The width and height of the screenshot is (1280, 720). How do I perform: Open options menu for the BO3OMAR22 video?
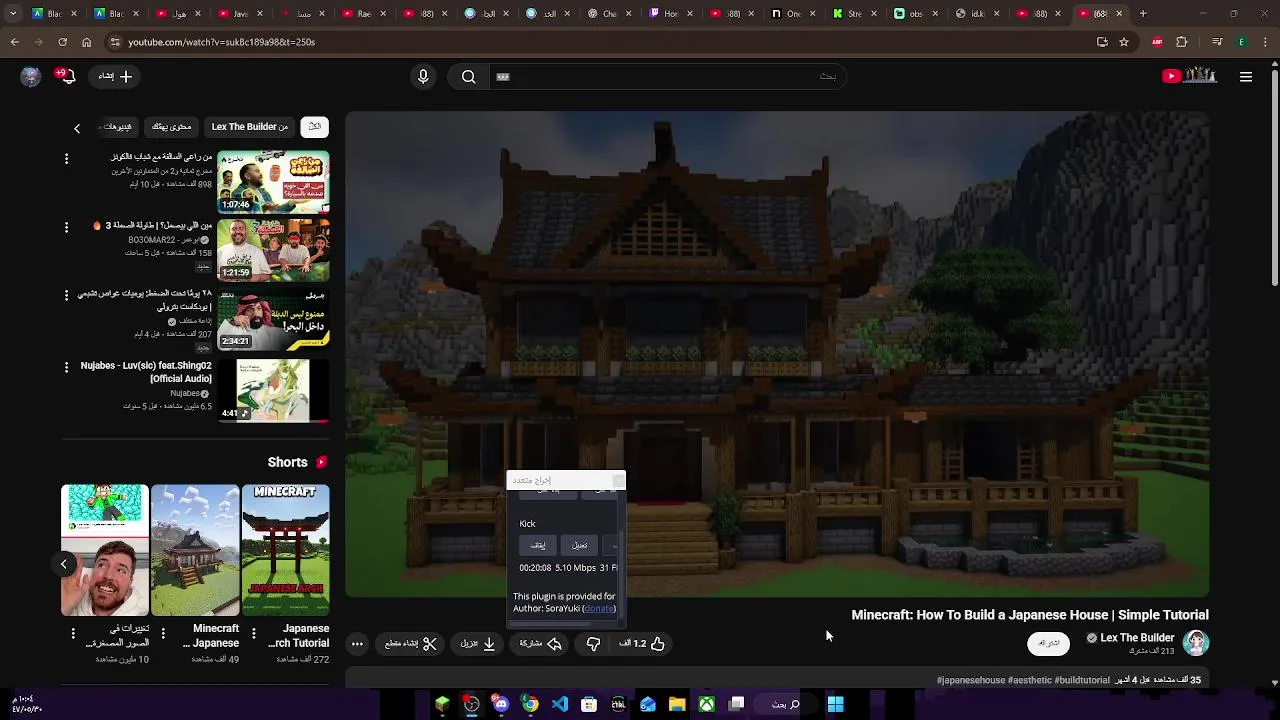click(x=66, y=228)
